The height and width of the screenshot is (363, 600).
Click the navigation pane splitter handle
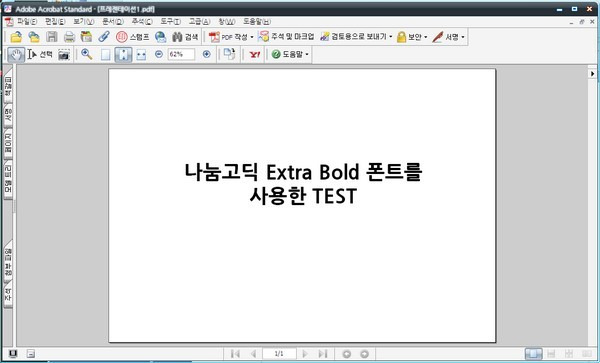[x=15, y=207]
